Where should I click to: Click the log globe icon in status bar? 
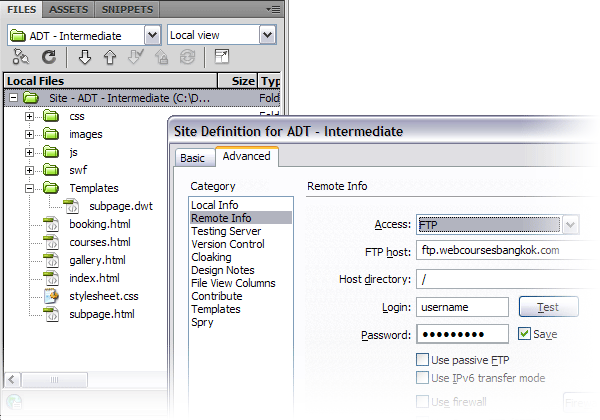tap(14, 402)
